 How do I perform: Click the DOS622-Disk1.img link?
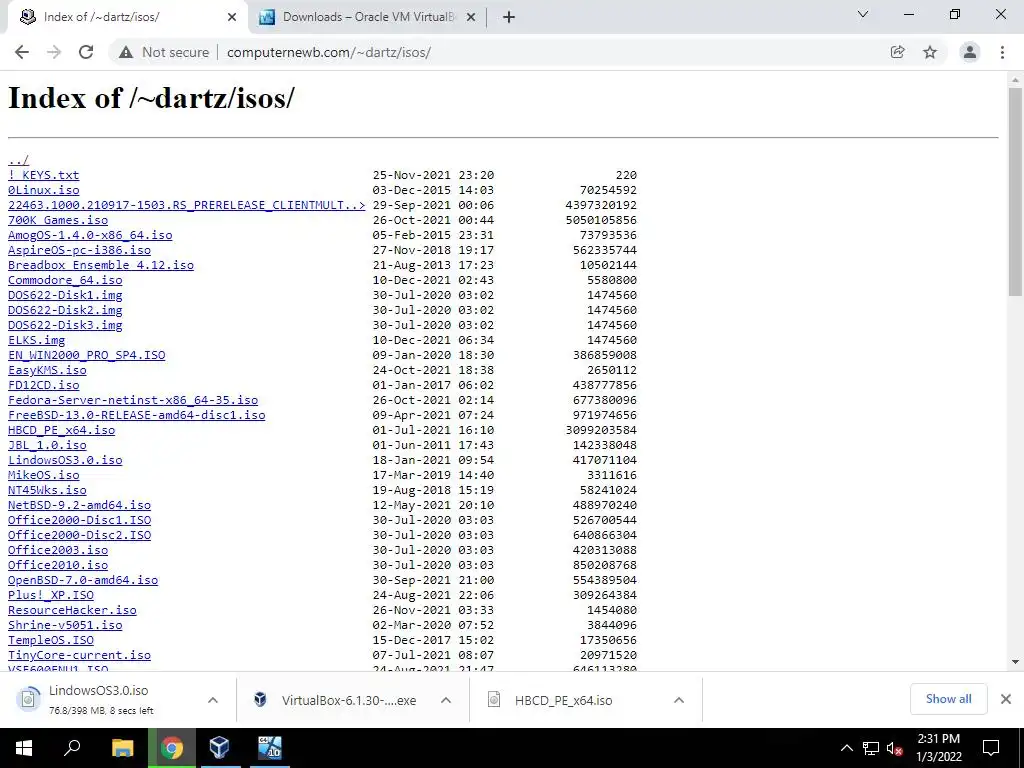(65, 295)
